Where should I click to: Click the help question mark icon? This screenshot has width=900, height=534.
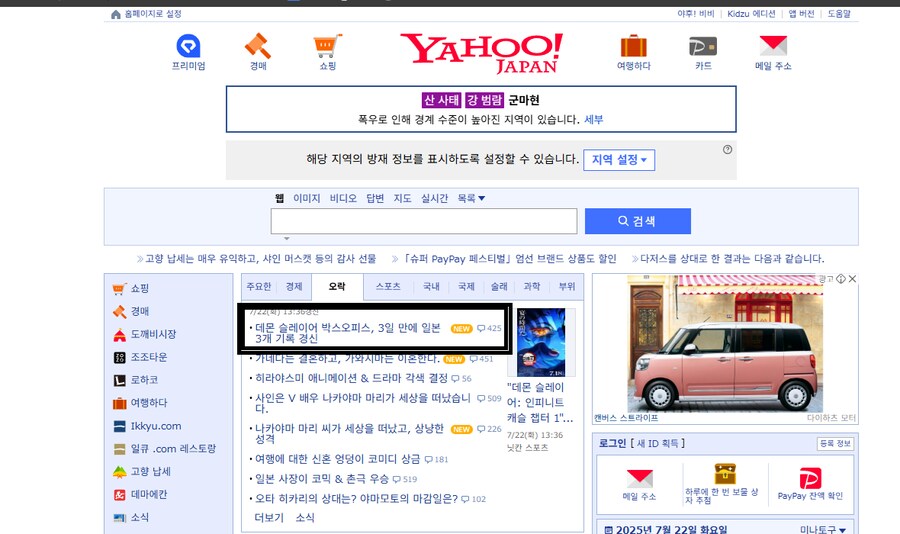[x=727, y=150]
